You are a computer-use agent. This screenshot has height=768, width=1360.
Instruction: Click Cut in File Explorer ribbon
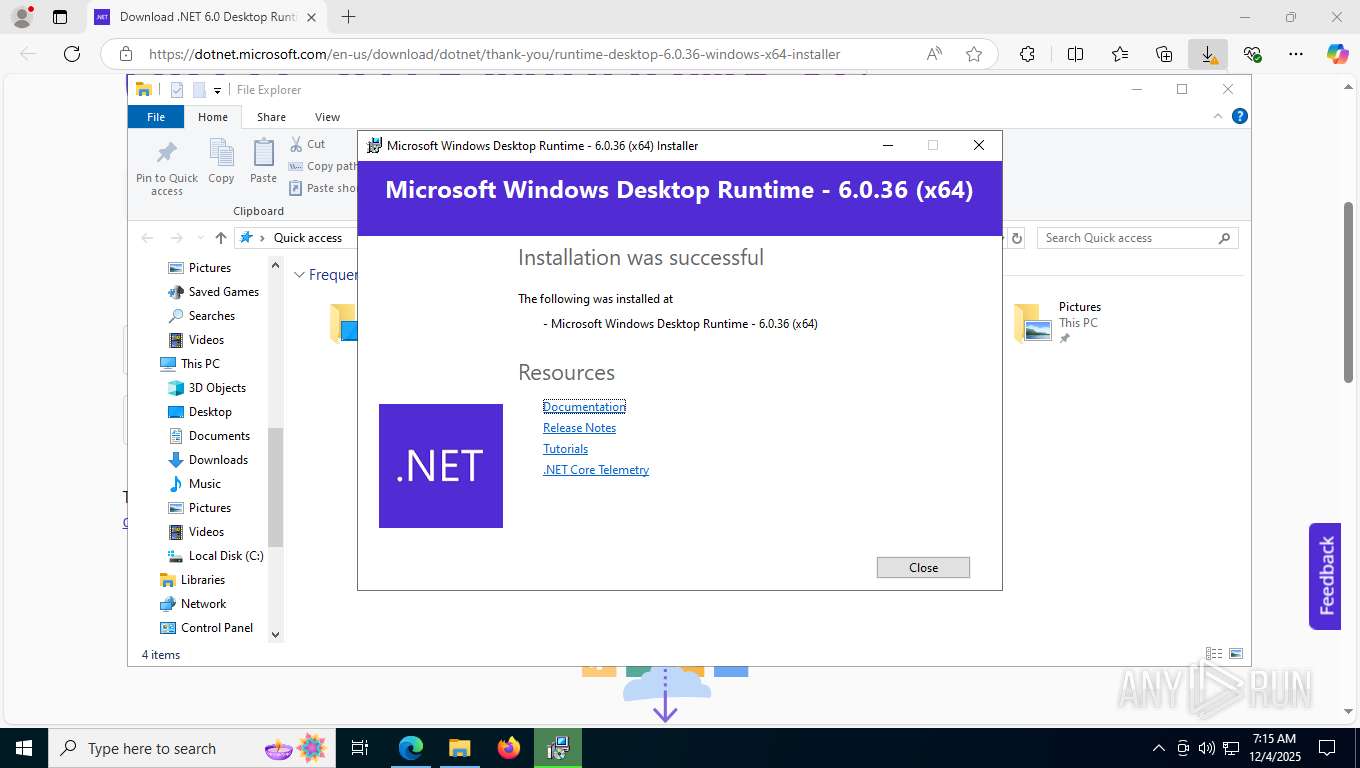(x=307, y=144)
